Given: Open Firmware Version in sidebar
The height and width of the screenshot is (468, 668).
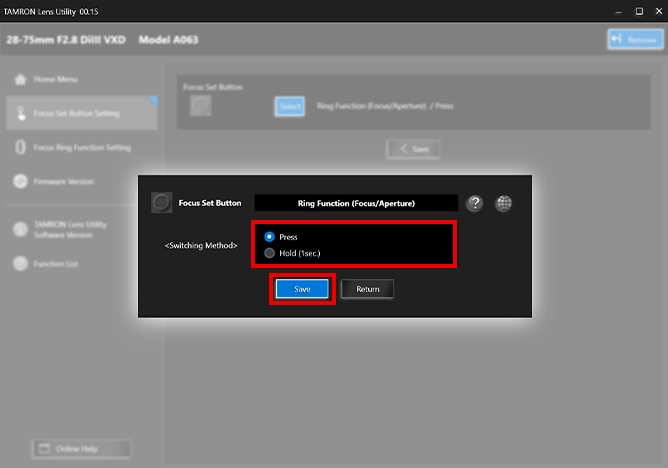Looking at the screenshot, I should [x=82, y=181].
